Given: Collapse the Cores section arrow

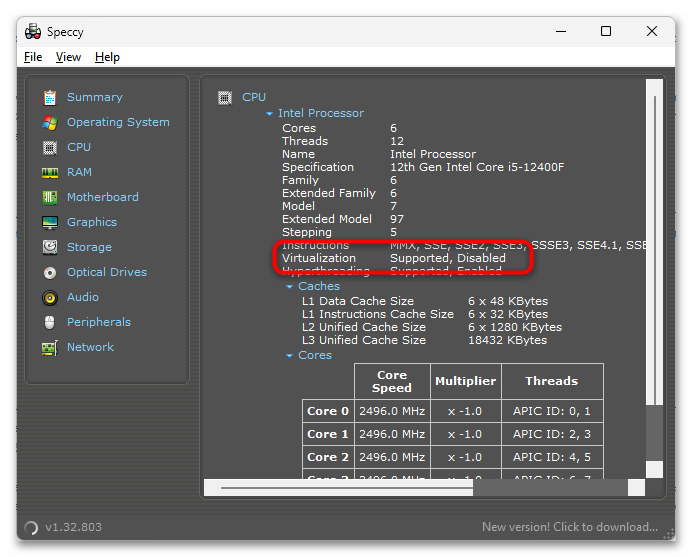Looking at the screenshot, I should tap(290, 356).
